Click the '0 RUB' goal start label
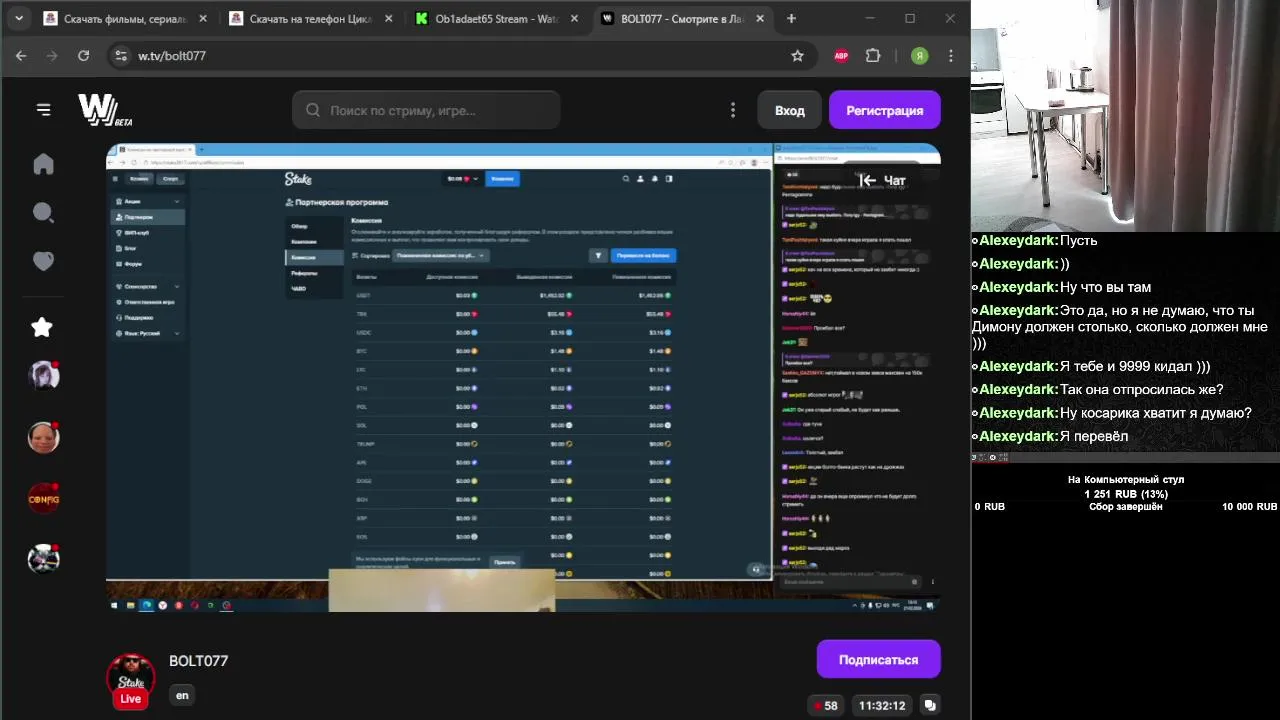 [990, 507]
